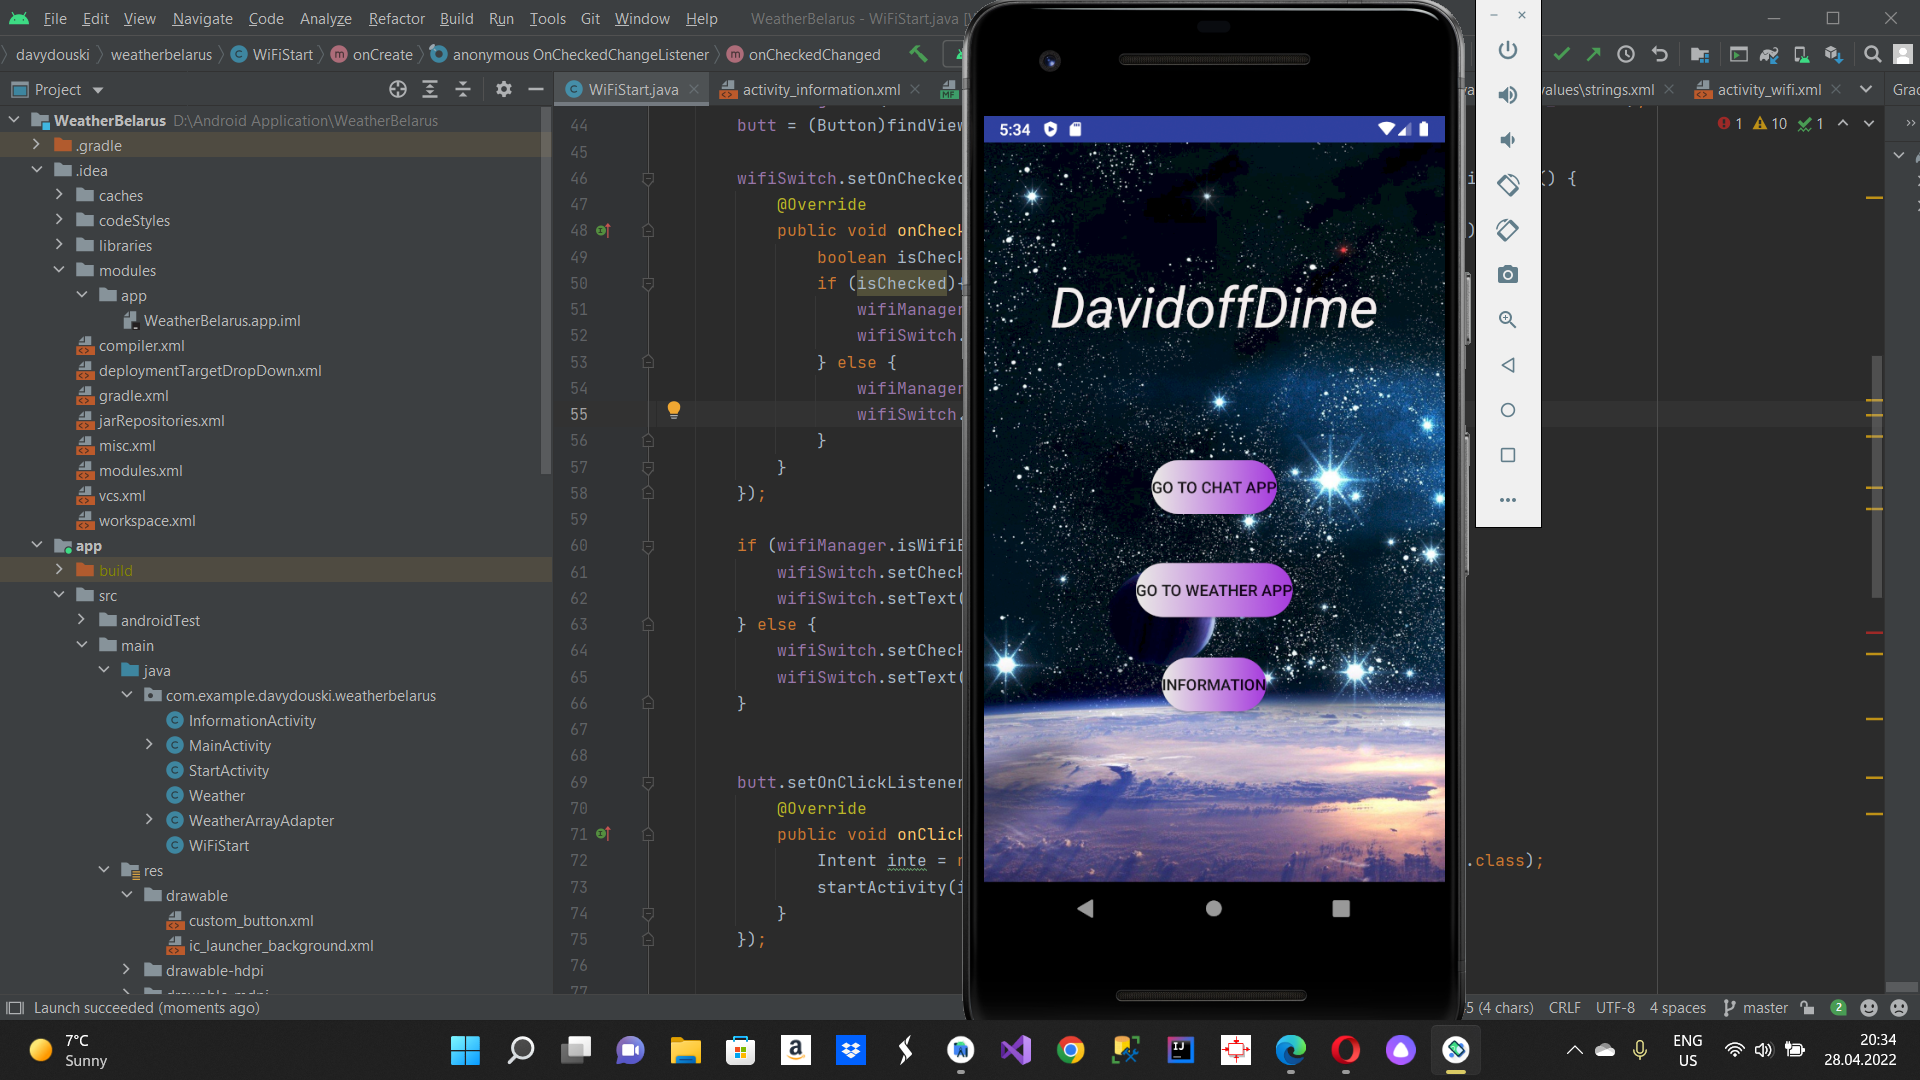Screen dimensions: 1920x1080
Task: Expand the MainActivity class node
Action: point(149,745)
